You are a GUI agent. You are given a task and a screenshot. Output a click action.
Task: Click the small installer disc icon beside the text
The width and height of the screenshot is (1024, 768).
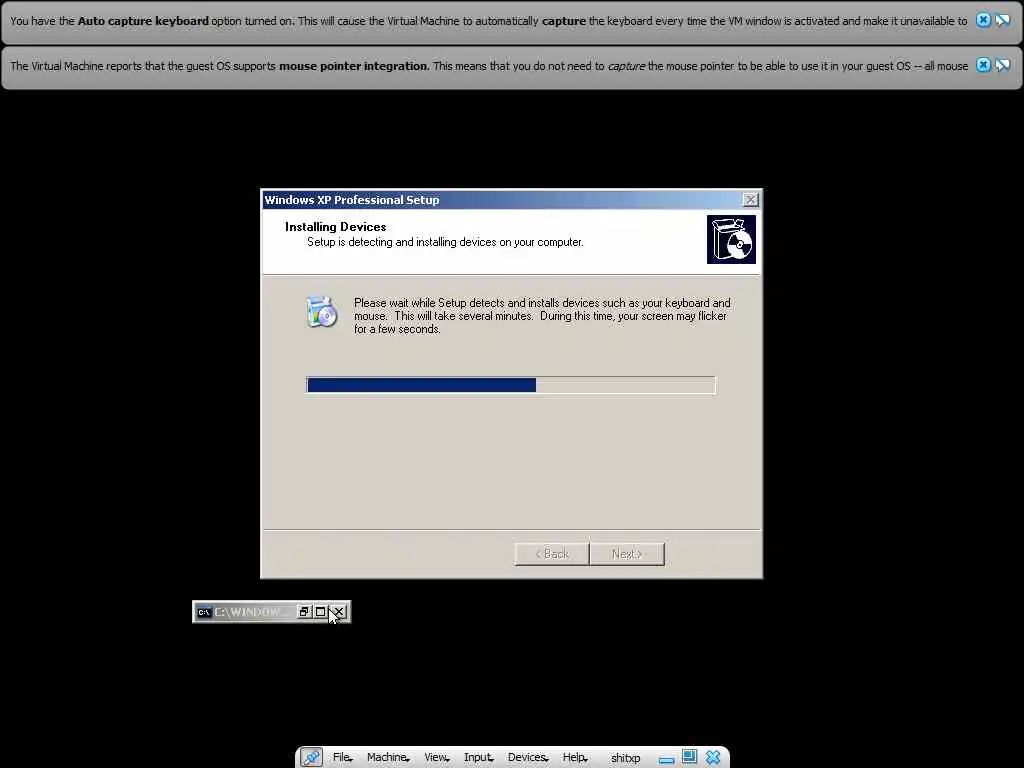tap(321, 312)
